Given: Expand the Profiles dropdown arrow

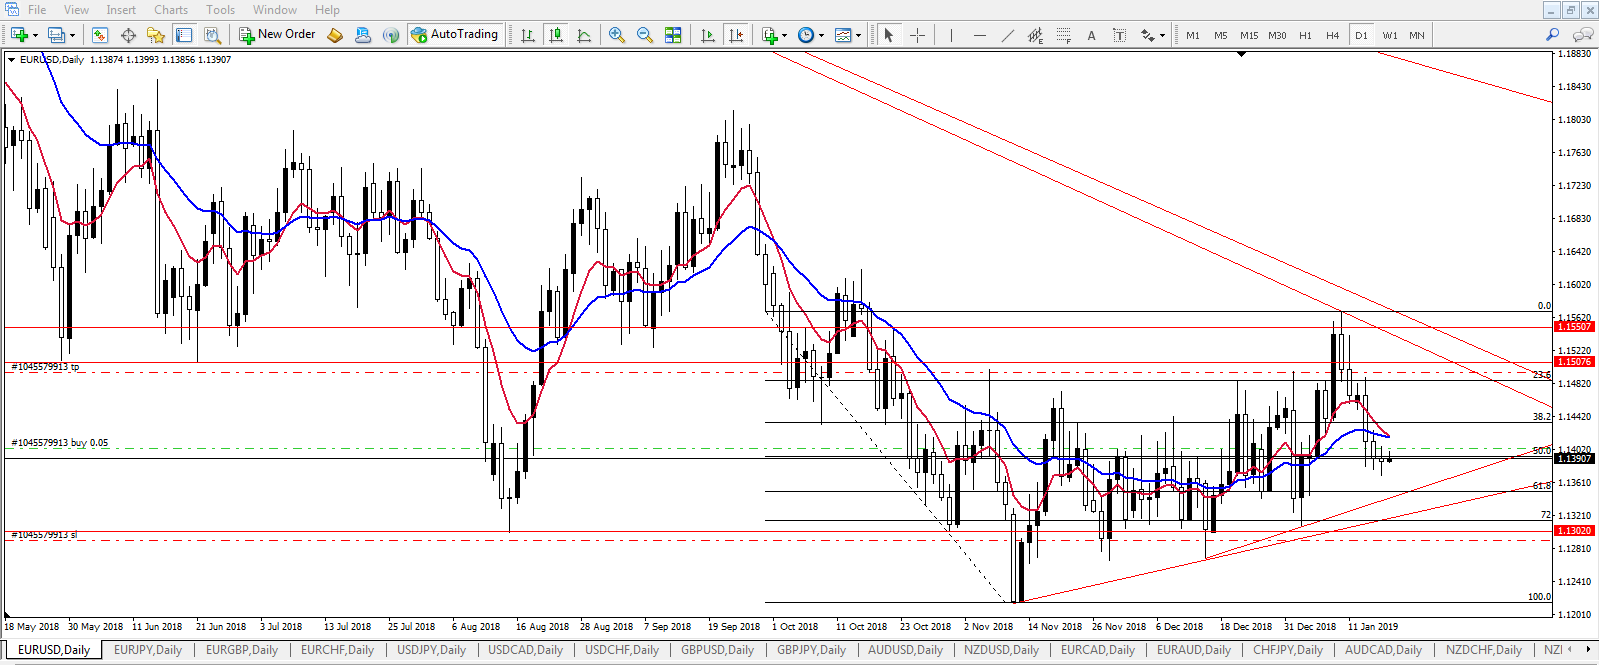Looking at the screenshot, I should click(x=72, y=35).
